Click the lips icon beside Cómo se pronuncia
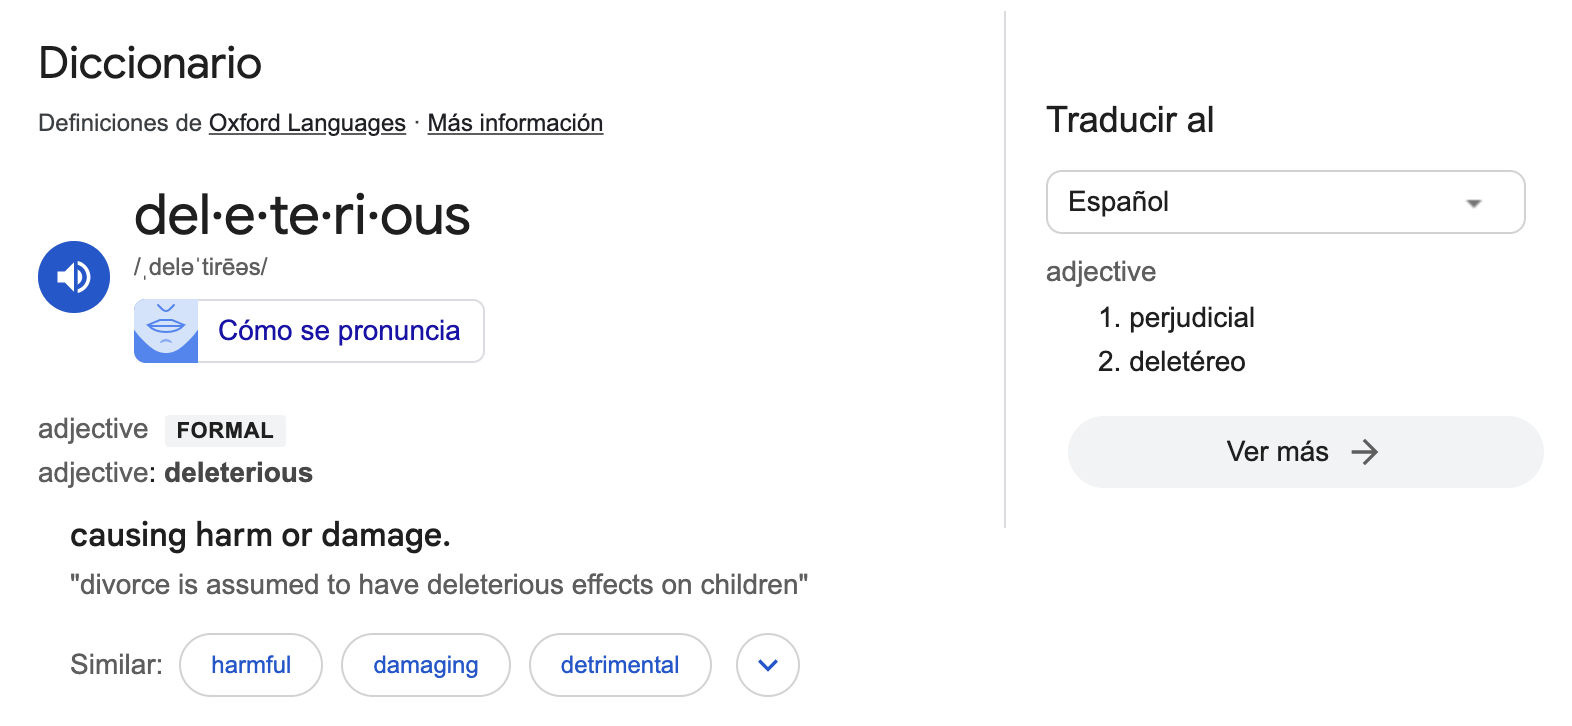 (x=166, y=331)
